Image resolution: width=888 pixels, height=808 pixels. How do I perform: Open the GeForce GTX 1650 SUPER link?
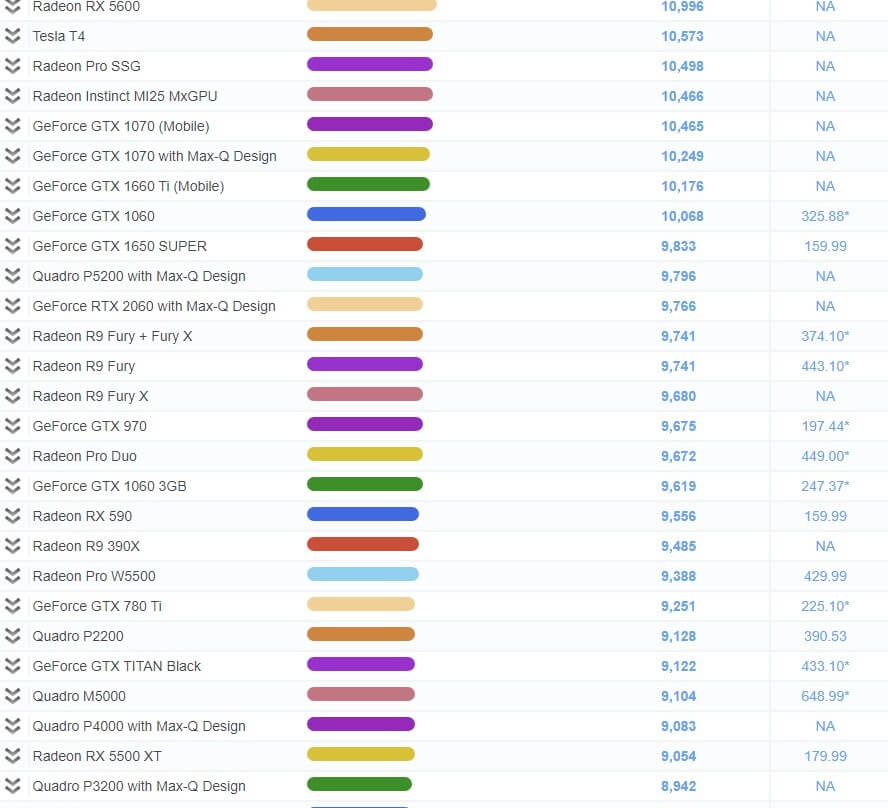(x=119, y=246)
